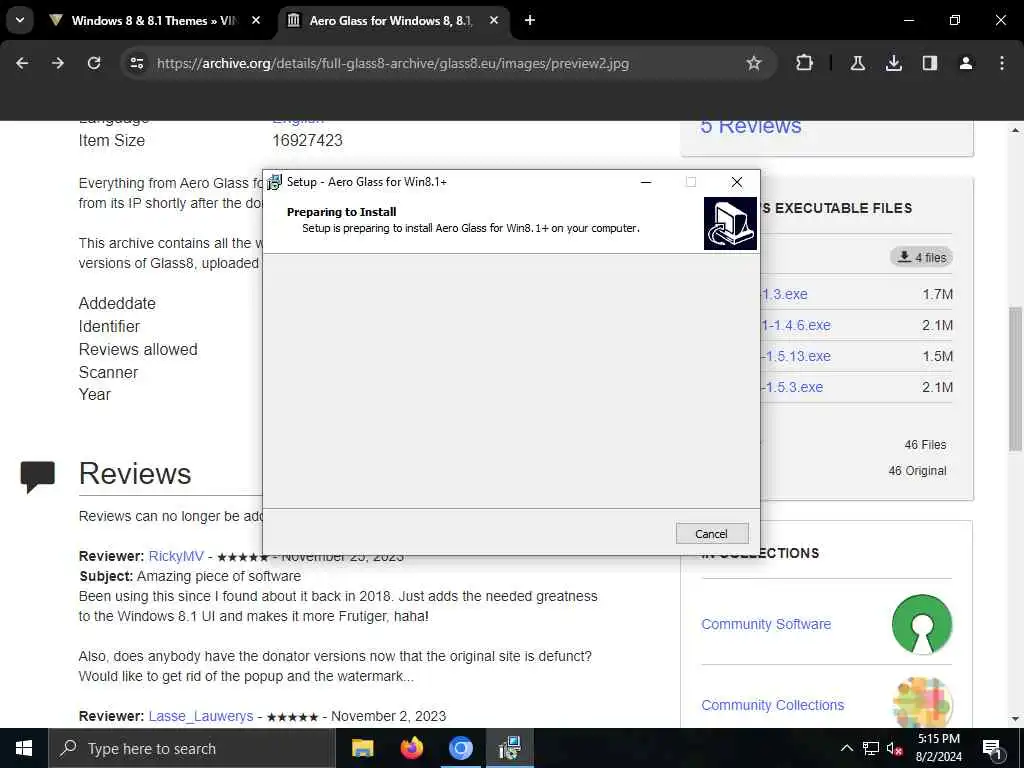Restore down the browser window

pos(955,20)
